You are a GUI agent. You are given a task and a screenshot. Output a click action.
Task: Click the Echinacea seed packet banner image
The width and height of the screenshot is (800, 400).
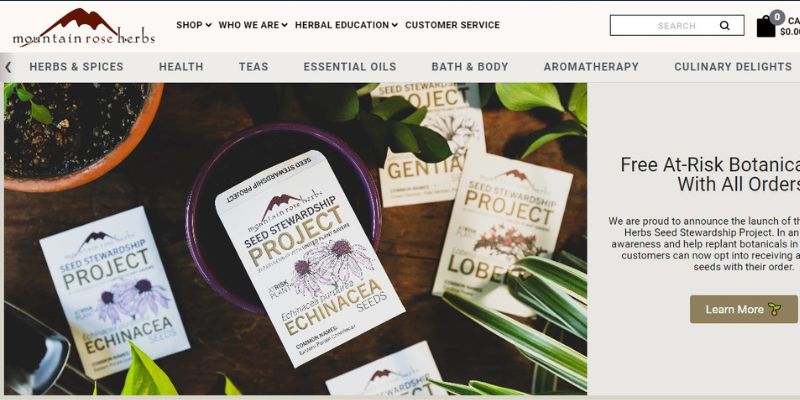point(295,239)
